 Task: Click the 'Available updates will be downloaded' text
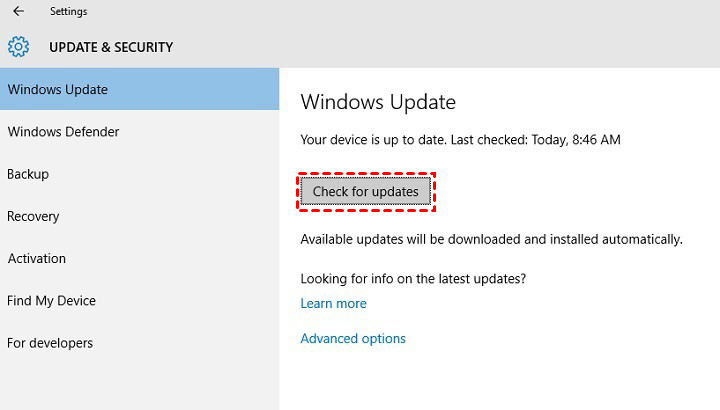coord(491,239)
